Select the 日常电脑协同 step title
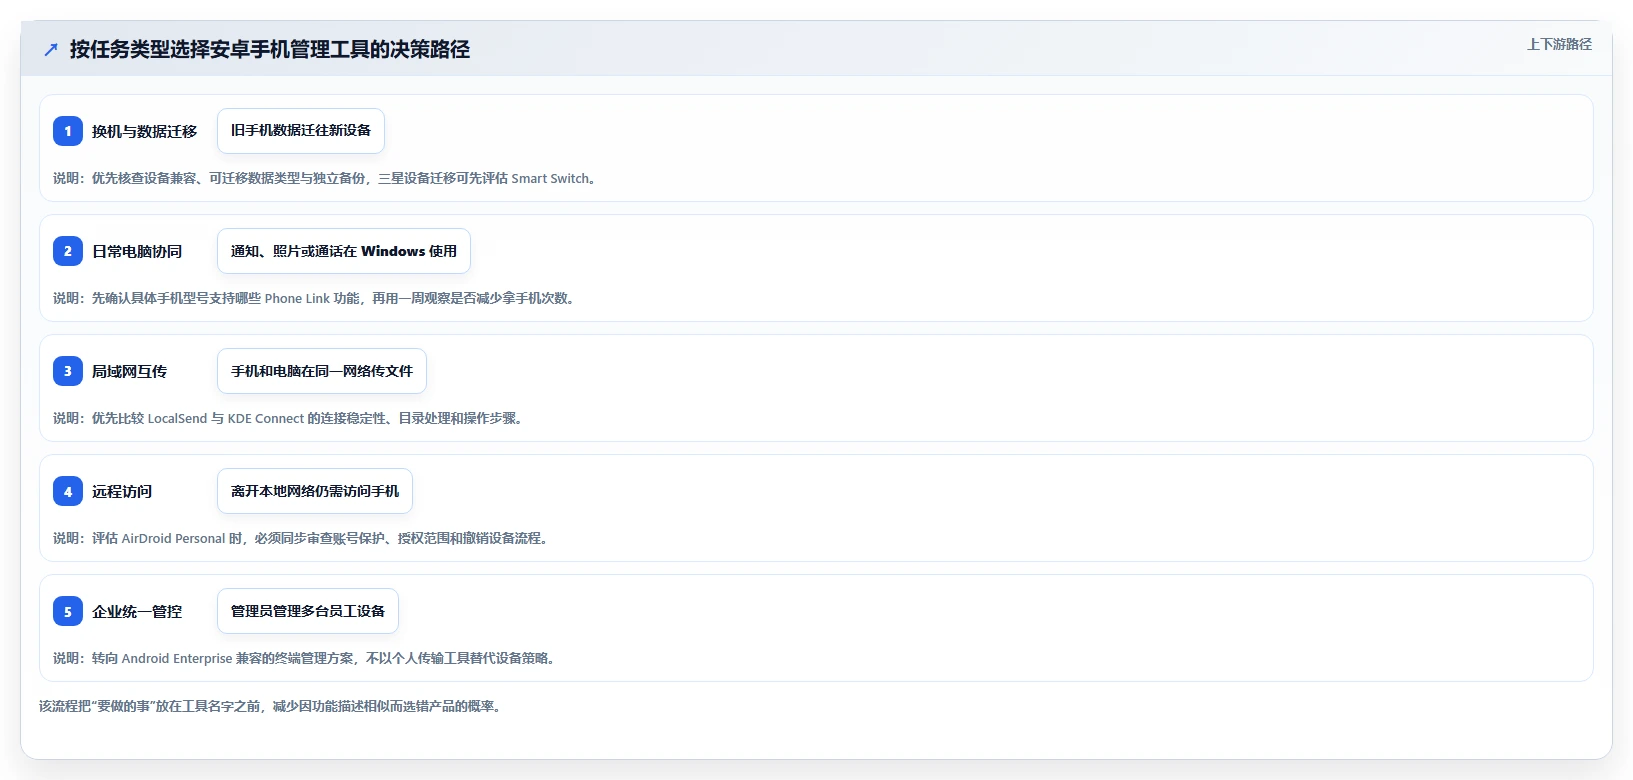 point(137,251)
